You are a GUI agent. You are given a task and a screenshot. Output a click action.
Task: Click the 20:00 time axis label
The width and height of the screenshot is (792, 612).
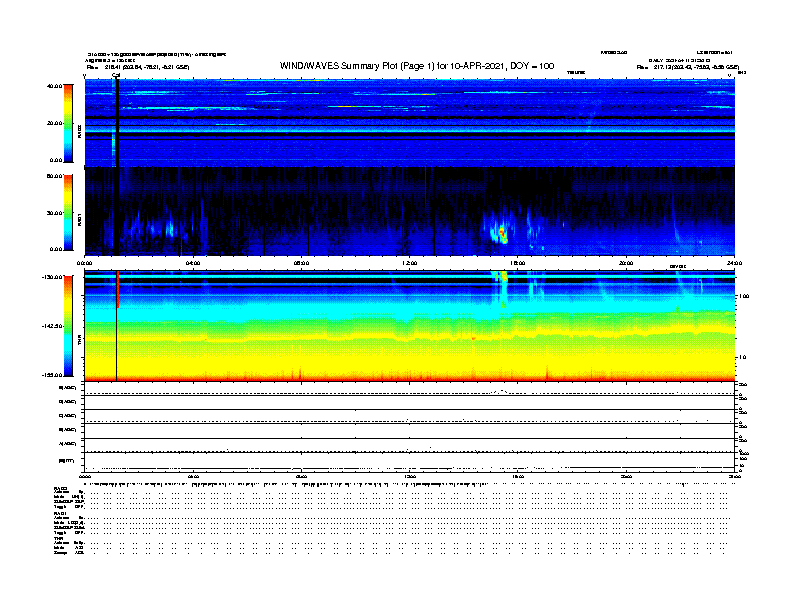coord(626,263)
